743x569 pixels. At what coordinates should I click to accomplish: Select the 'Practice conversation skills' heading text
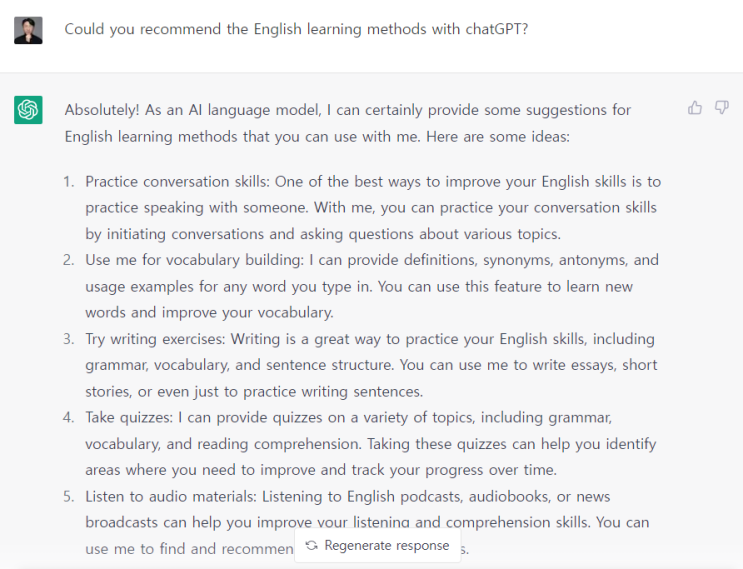176,182
